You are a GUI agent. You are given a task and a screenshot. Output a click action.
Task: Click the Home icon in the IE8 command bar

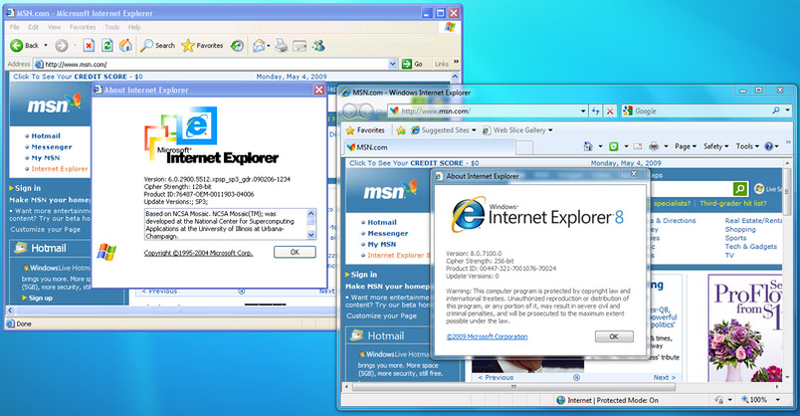(588, 146)
